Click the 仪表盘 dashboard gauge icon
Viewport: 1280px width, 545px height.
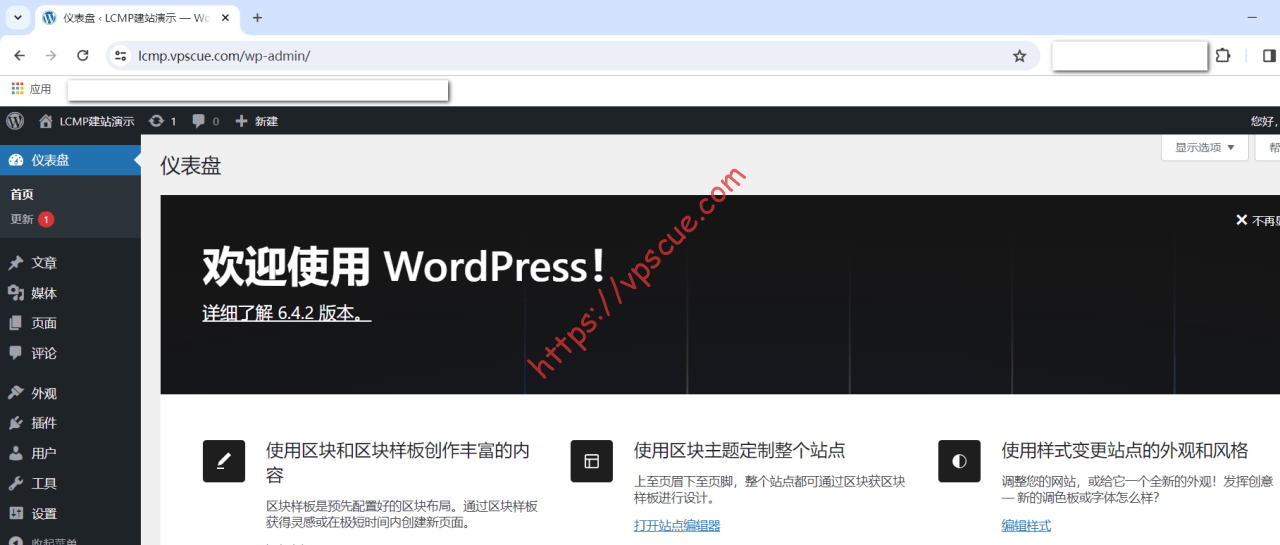coord(15,160)
